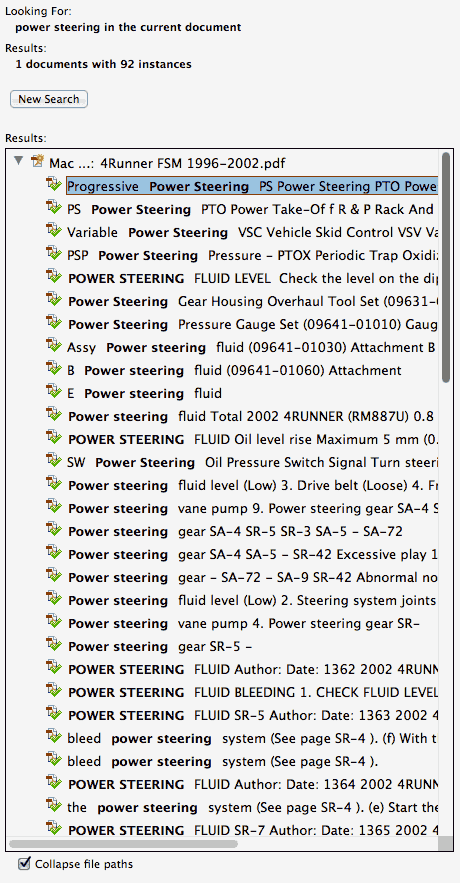The height and width of the screenshot is (883, 460).
Task: Uncheck Collapse file paths checkbox
Action: click(x=24, y=863)
